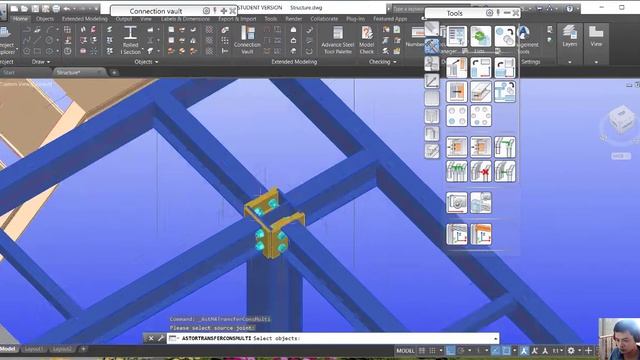Switch to the Labels & Dimensions tab
Viewport: 640px width, 360px height.
(x=185, y=19)
